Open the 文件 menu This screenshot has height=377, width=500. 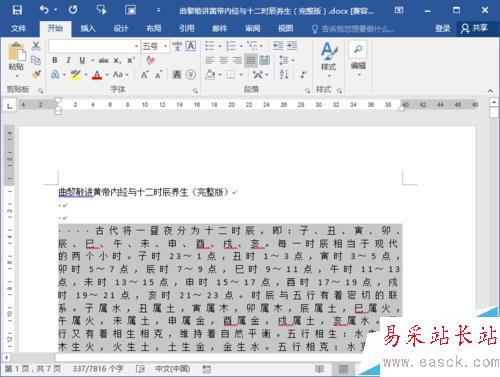[x=18, y=28]
